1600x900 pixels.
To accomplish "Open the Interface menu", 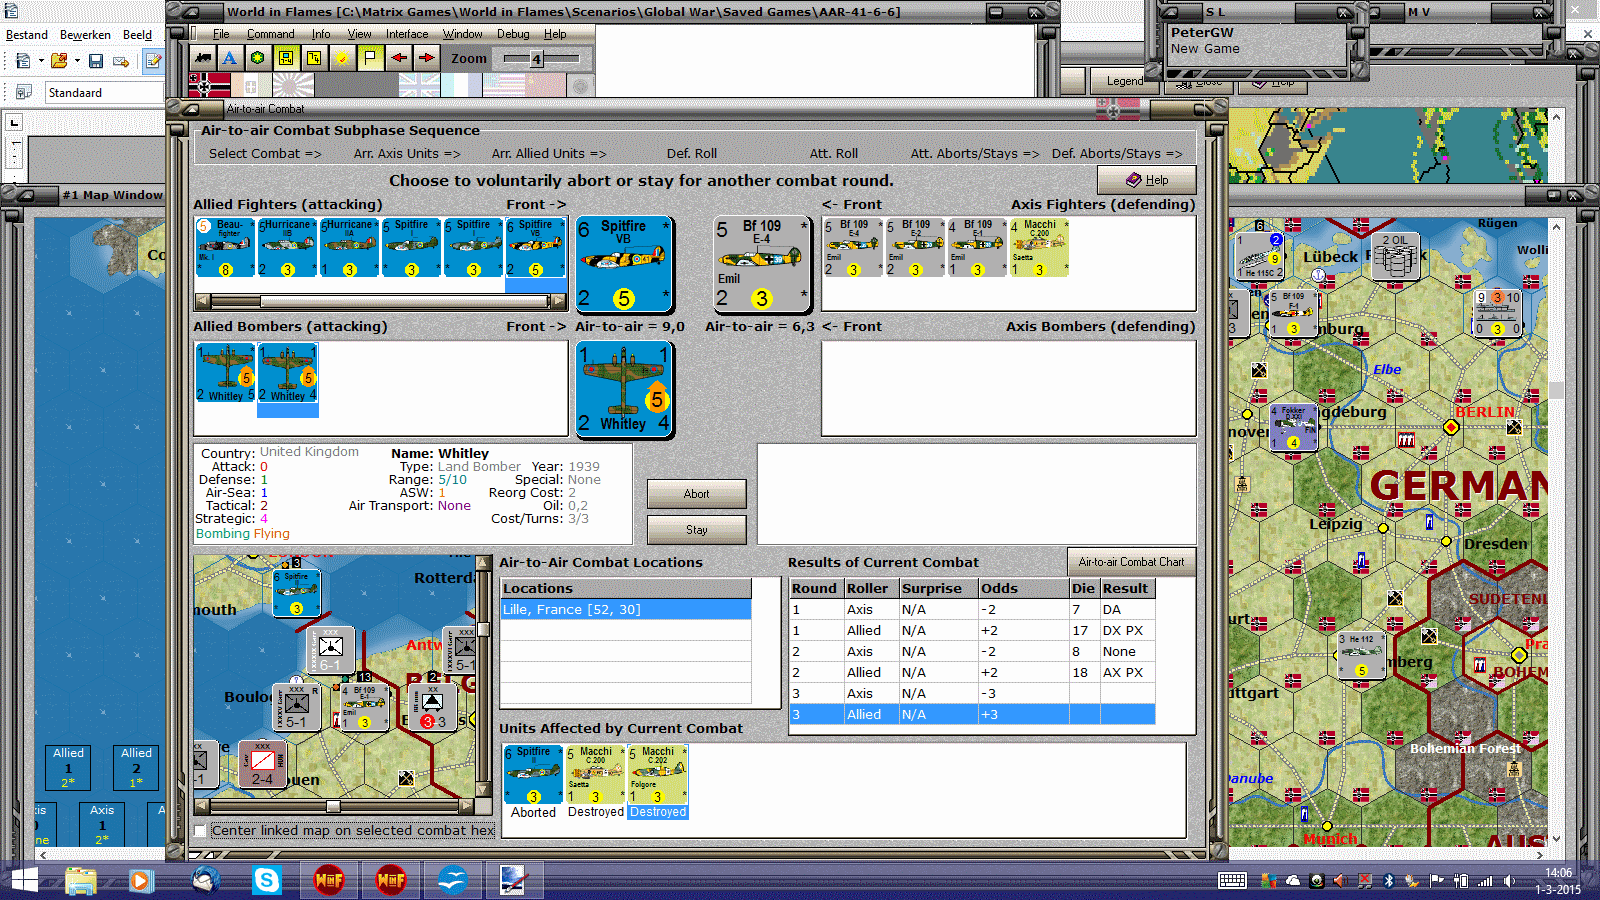I will click(x=407, y=34).
